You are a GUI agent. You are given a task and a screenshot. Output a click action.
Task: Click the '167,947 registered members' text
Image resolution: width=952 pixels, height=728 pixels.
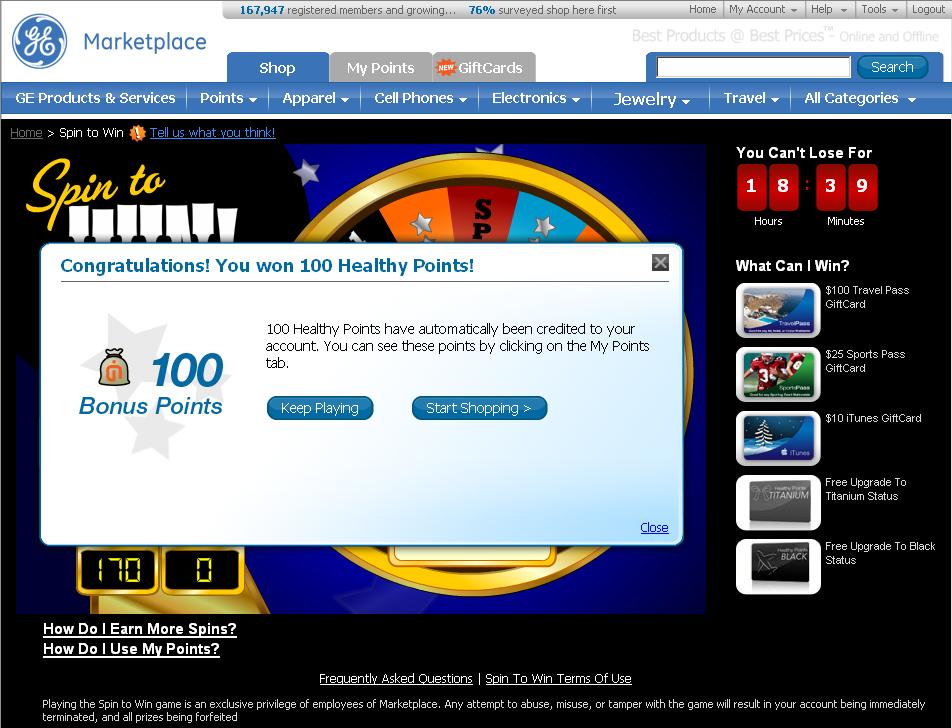click(x=347, y=10)
